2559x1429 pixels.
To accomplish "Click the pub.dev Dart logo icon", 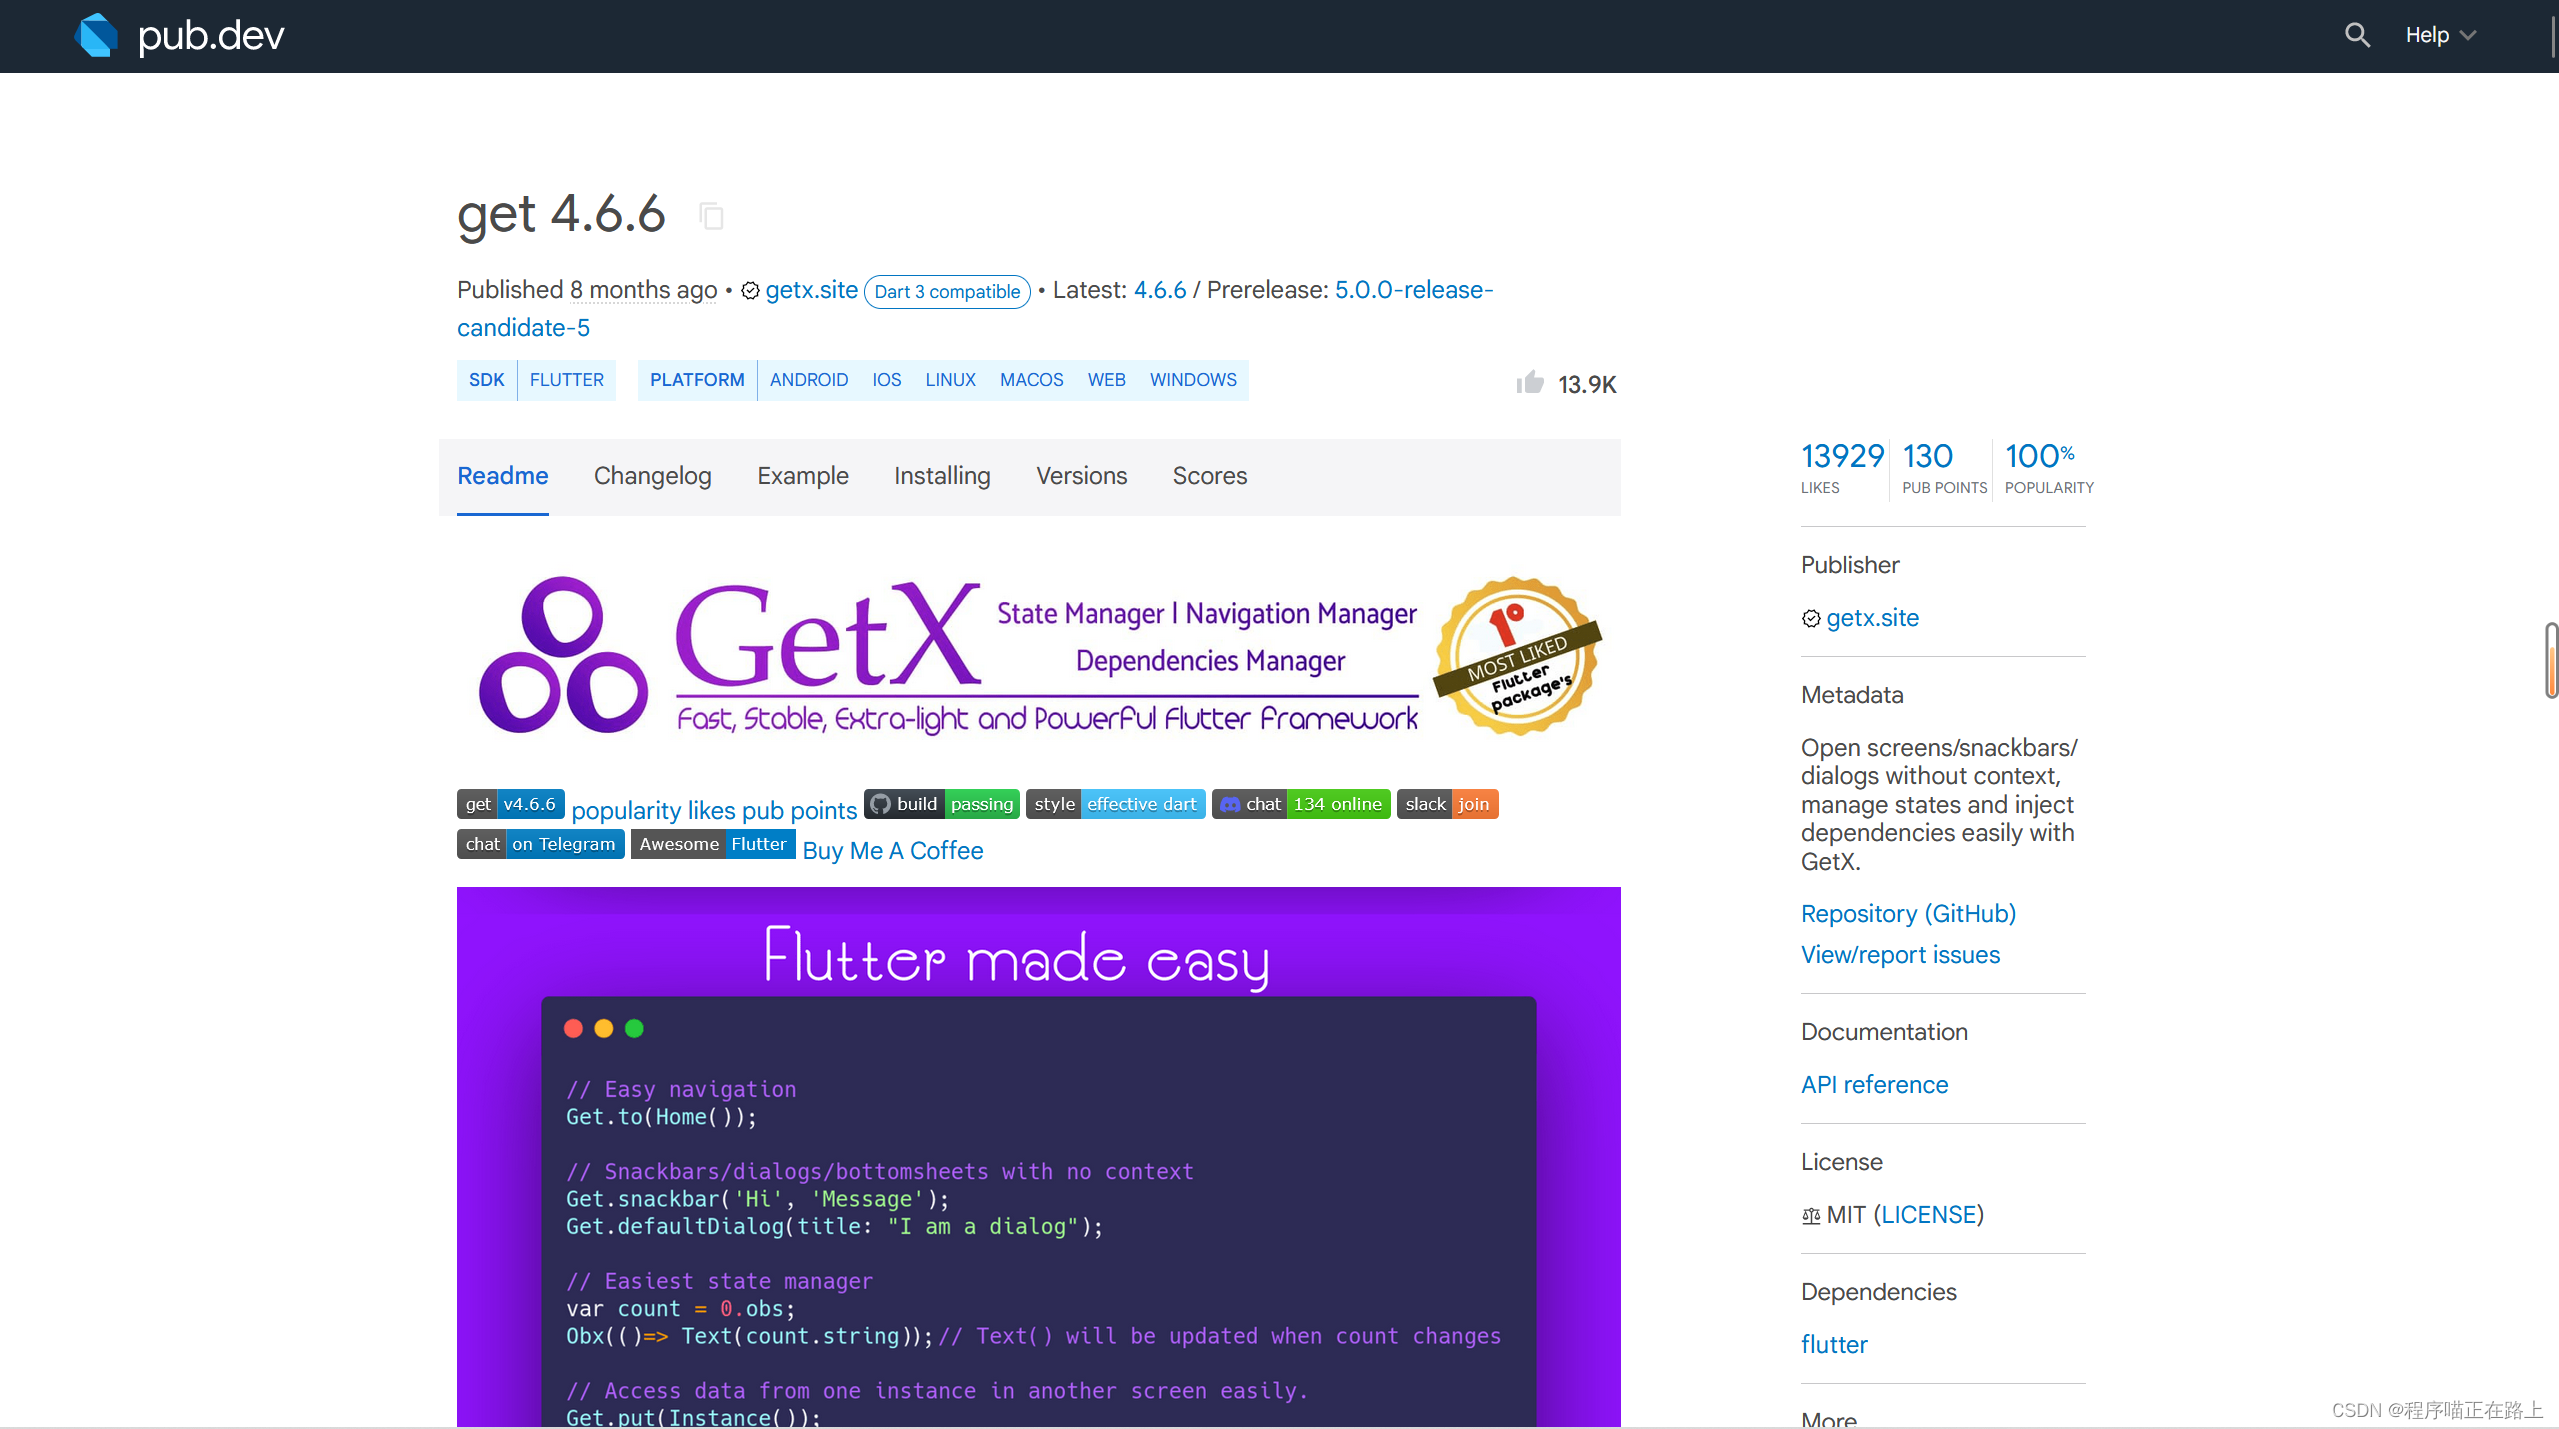I will pos(96,36).
